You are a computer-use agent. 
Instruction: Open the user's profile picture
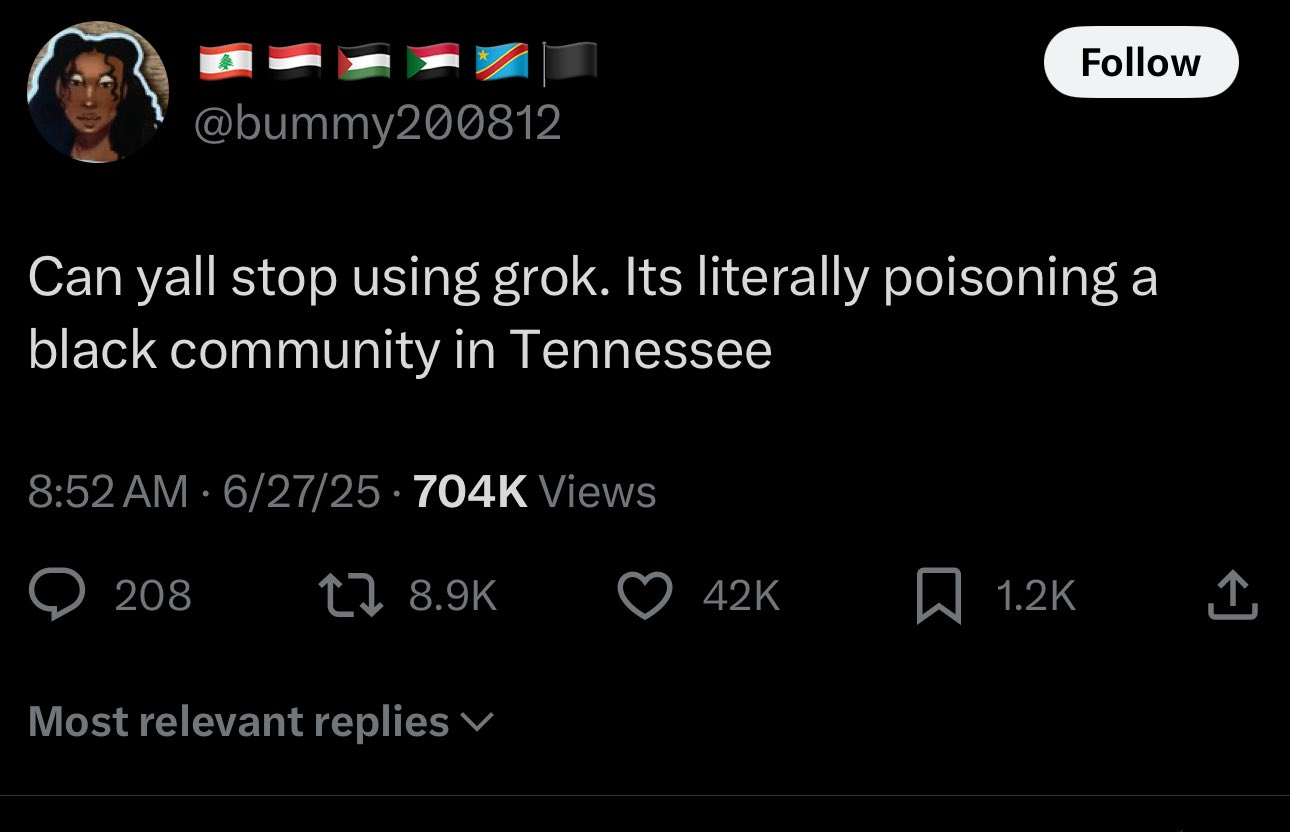(x=98, y=92)
